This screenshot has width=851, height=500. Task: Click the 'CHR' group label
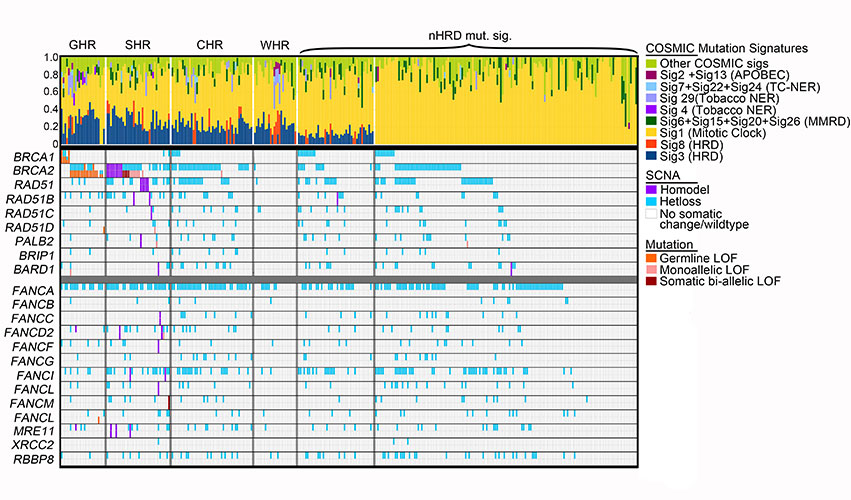pyautogui.click(x=209, y=45)
